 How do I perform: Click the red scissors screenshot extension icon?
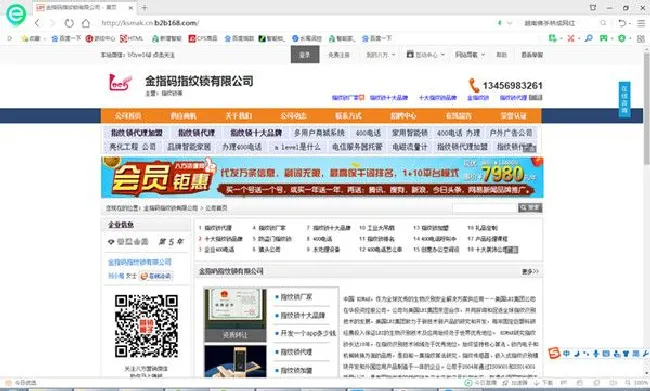[571, 39]
